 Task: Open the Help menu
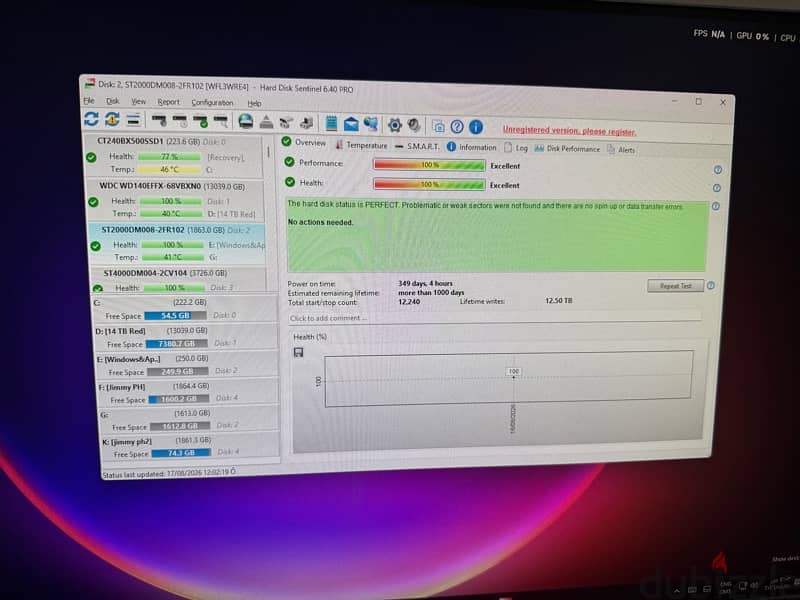point(255,104)
